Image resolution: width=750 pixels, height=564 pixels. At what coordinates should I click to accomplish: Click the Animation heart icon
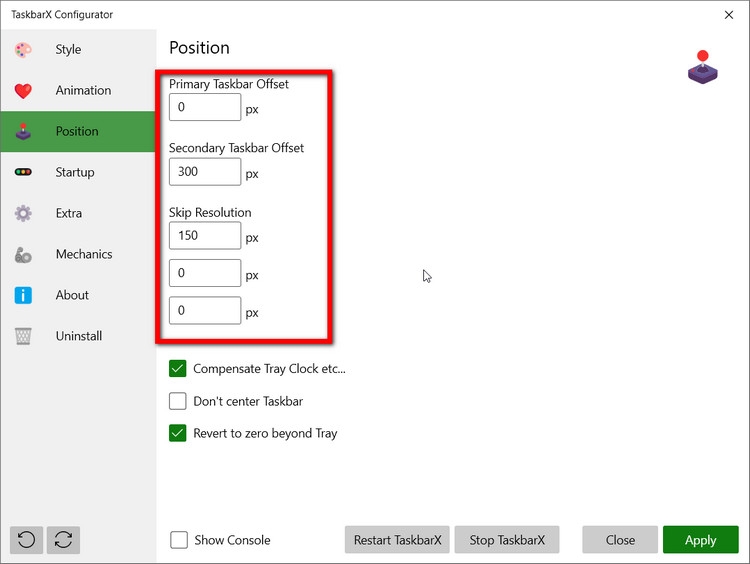[x=23, y=91]
